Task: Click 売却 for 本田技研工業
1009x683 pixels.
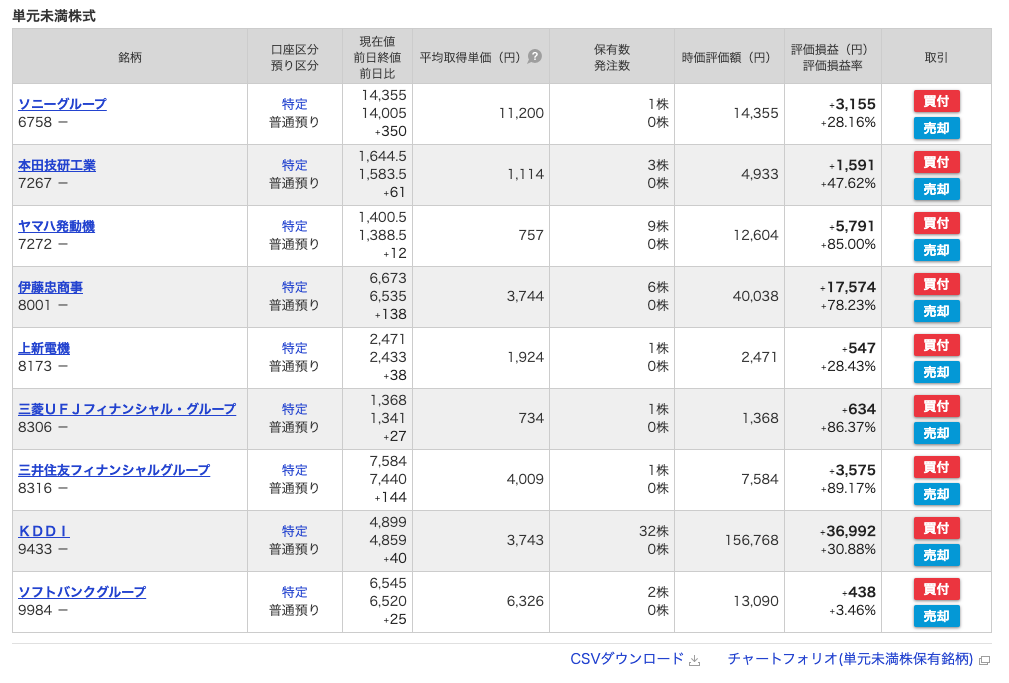Action: point(936,189)
